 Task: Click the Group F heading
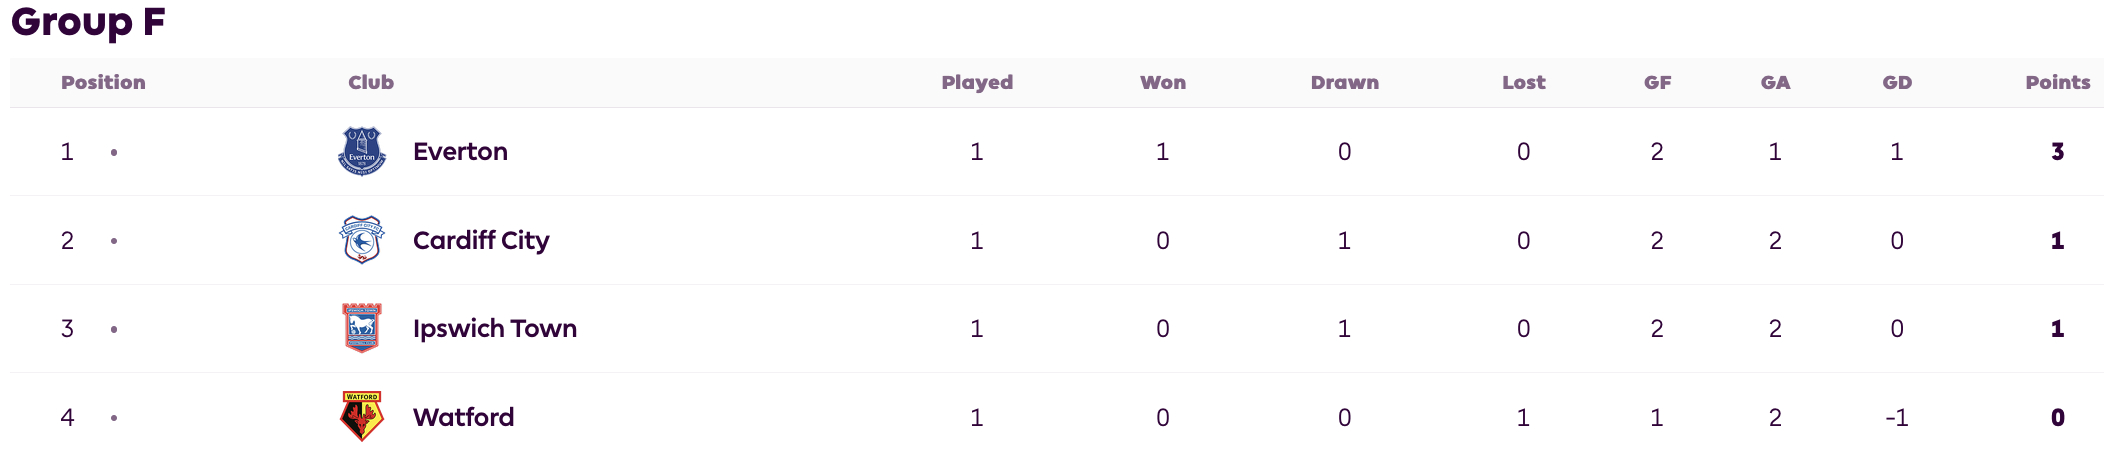pos(88,21)
